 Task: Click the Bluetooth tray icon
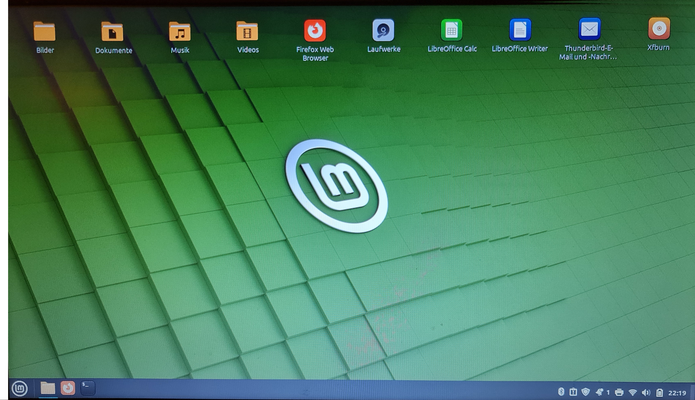pos(561,390)
